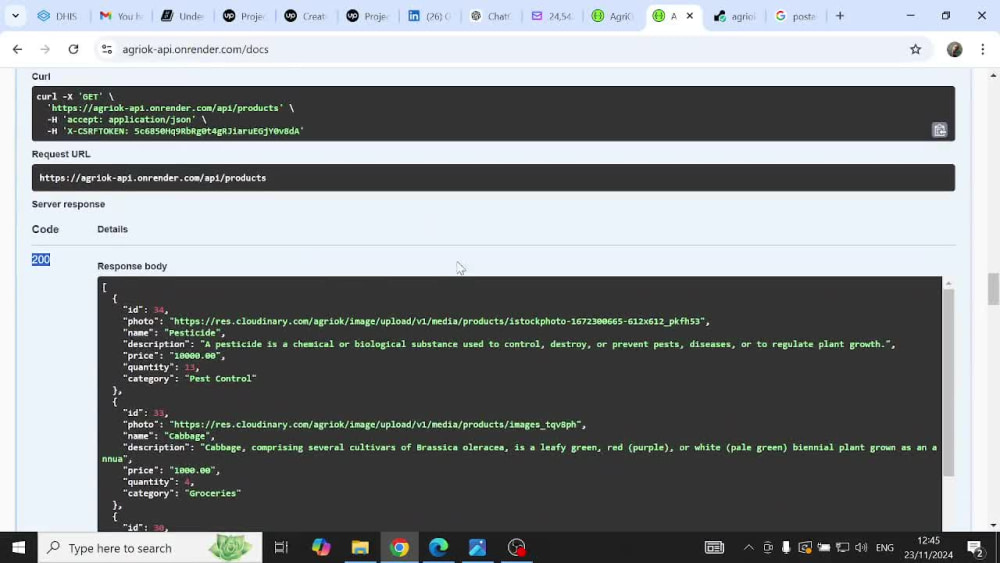Select the 200 response code
The width and height of the screenshot is (1000, 563).
click(x=41, y=260)
